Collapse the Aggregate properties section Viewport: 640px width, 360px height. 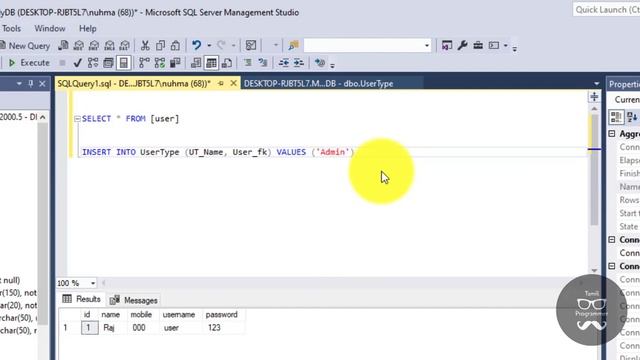[612, 134]
